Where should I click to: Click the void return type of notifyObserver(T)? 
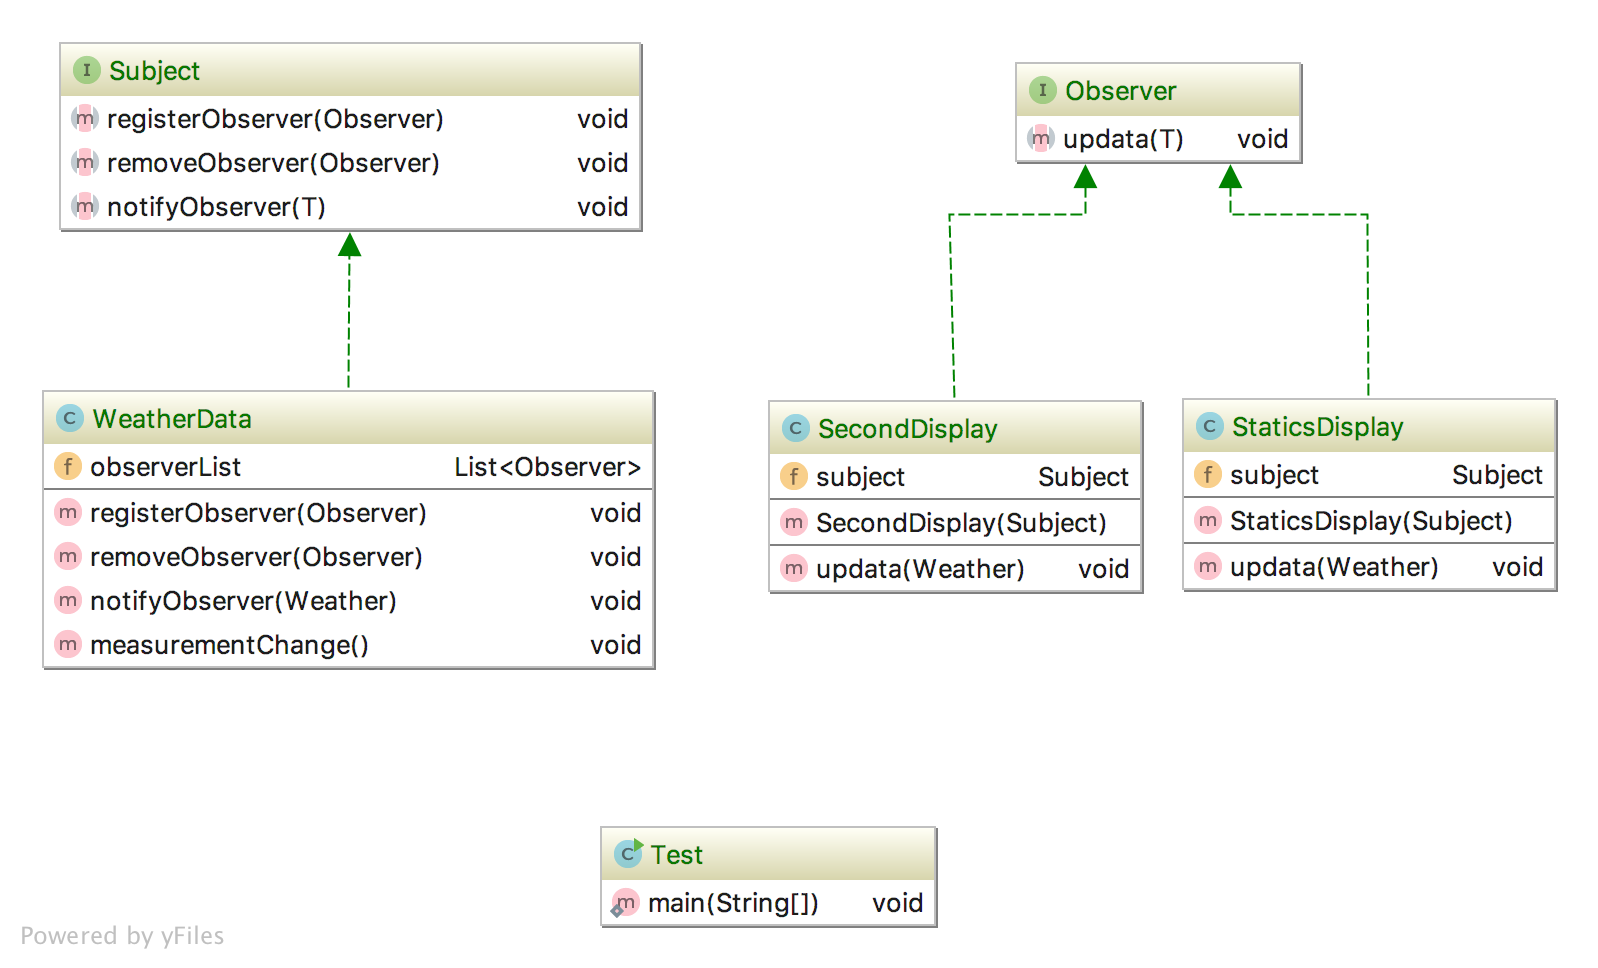click(x=602, y=207)
